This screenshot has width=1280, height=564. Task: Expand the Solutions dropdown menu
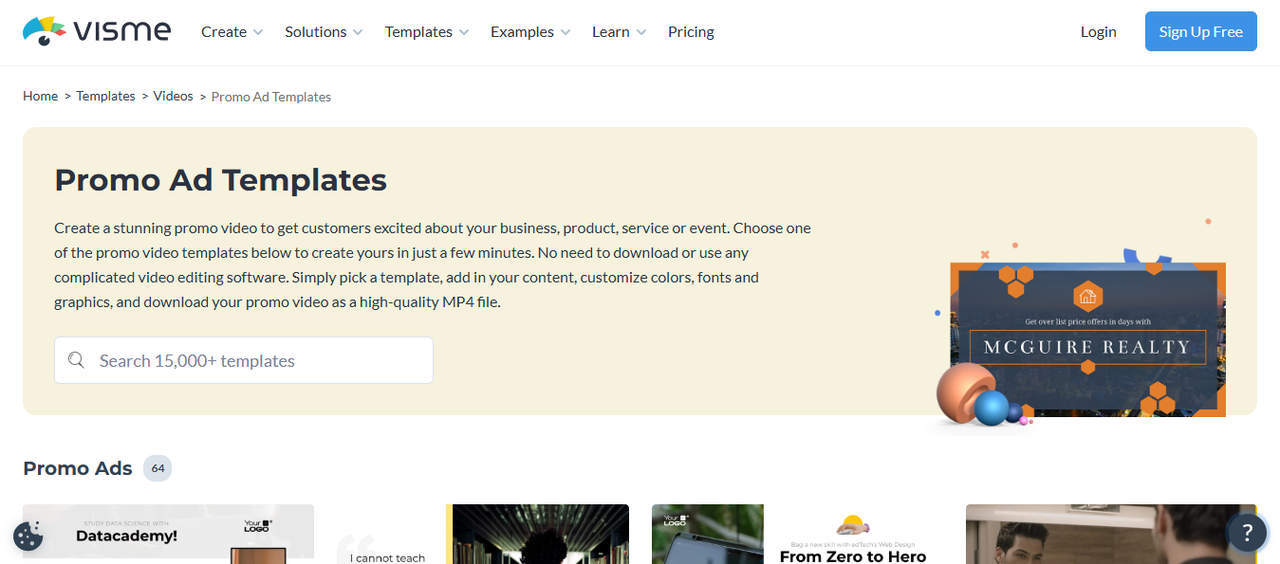click(323, 32)
